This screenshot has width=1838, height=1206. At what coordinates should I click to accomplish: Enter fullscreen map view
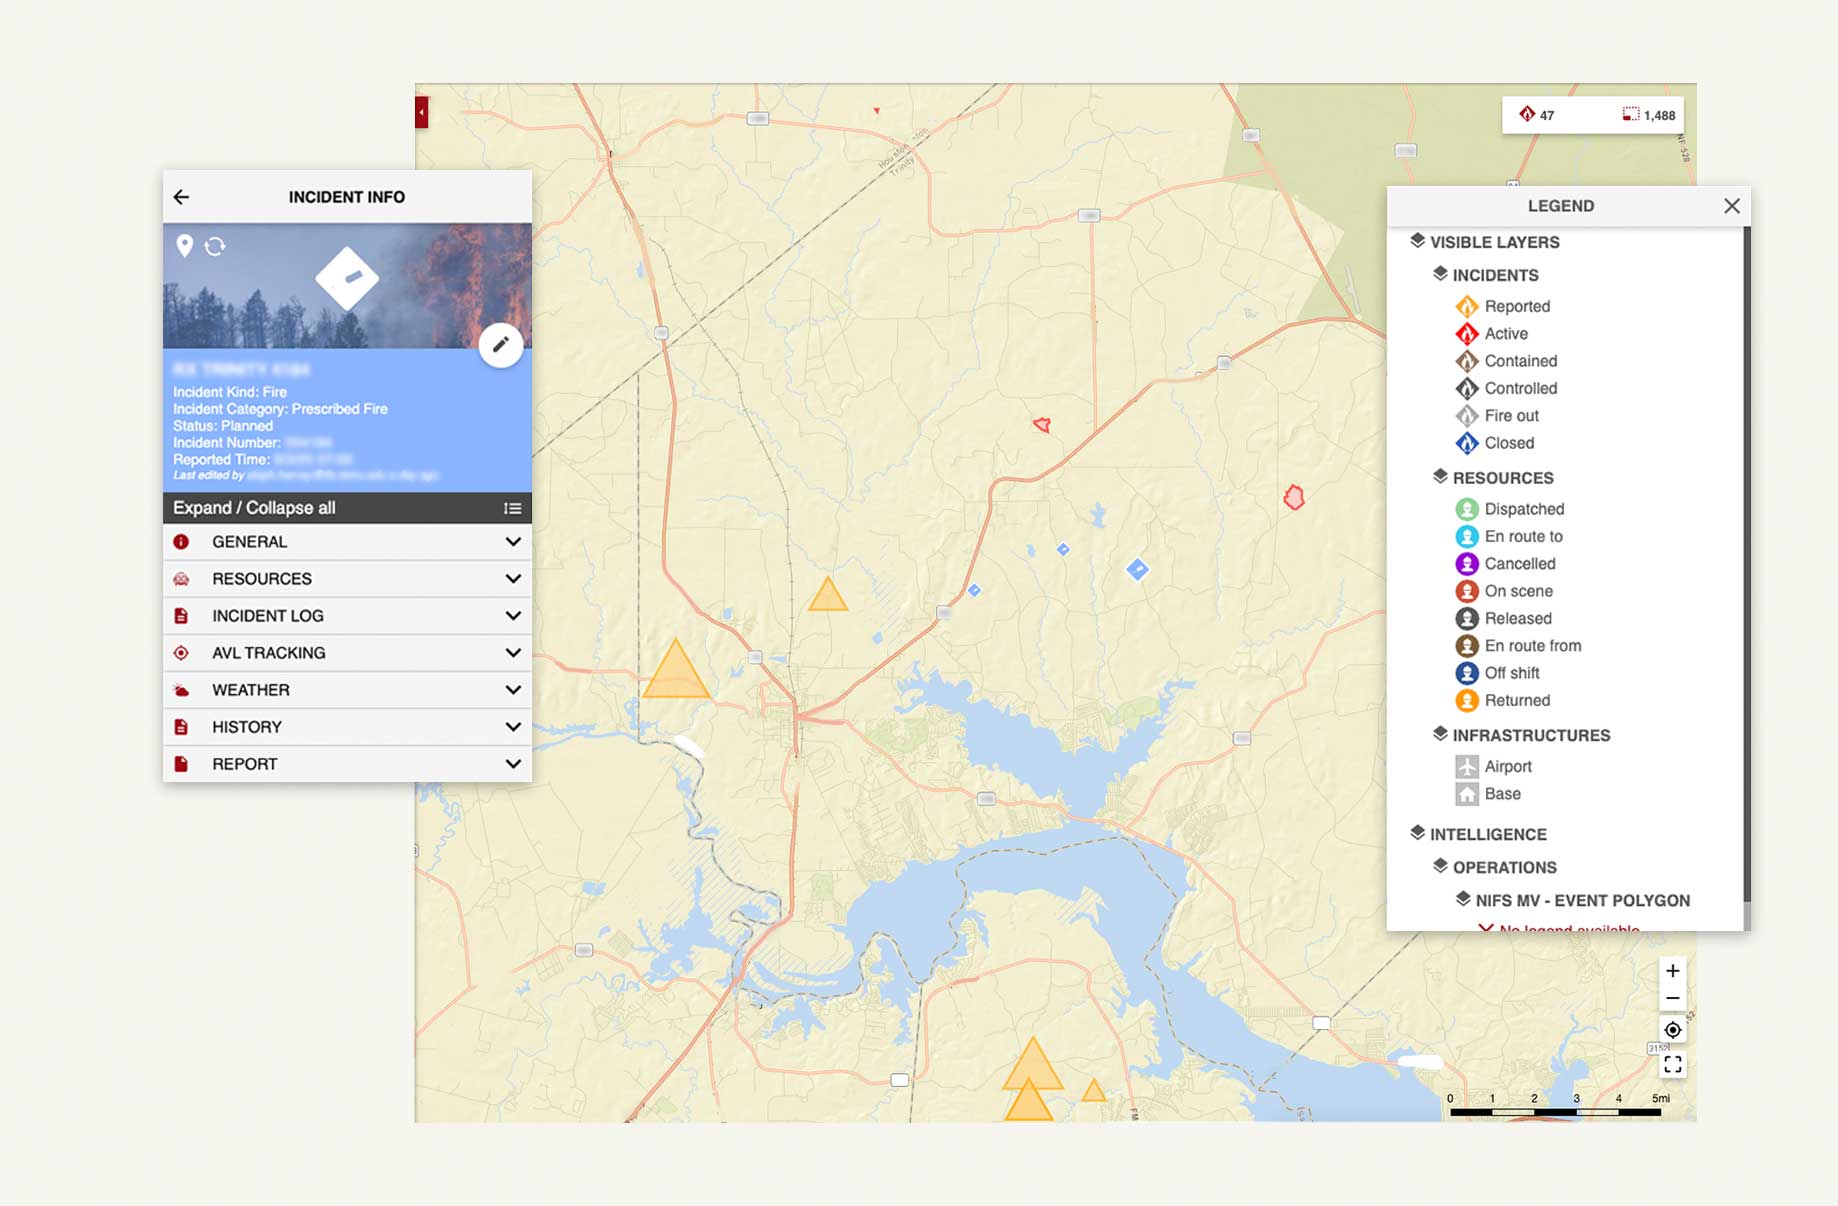(x=1672, y=1065)
